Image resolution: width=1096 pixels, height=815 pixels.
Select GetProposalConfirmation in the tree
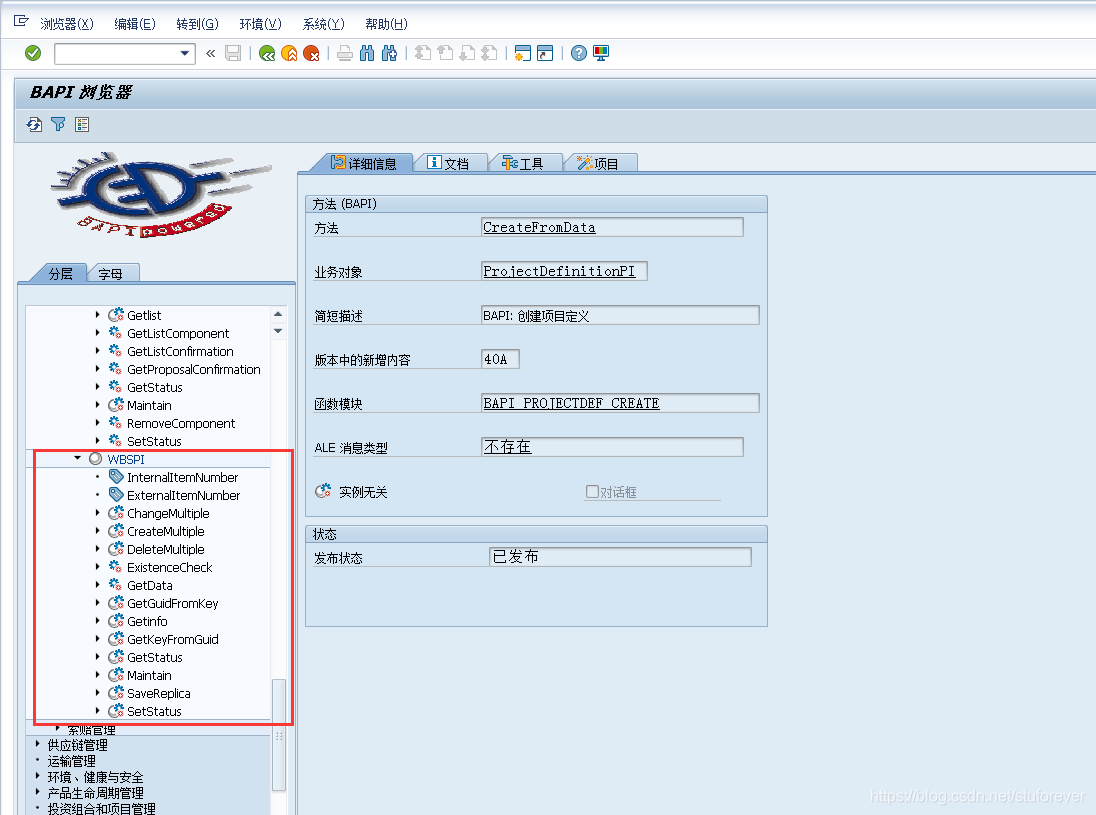194,369
